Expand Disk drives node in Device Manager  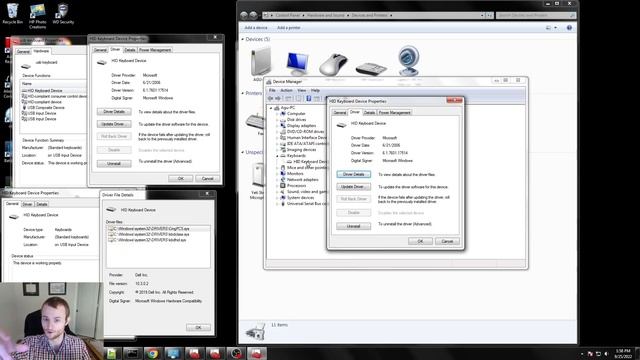pyautogui.click(x=277, y=120)
